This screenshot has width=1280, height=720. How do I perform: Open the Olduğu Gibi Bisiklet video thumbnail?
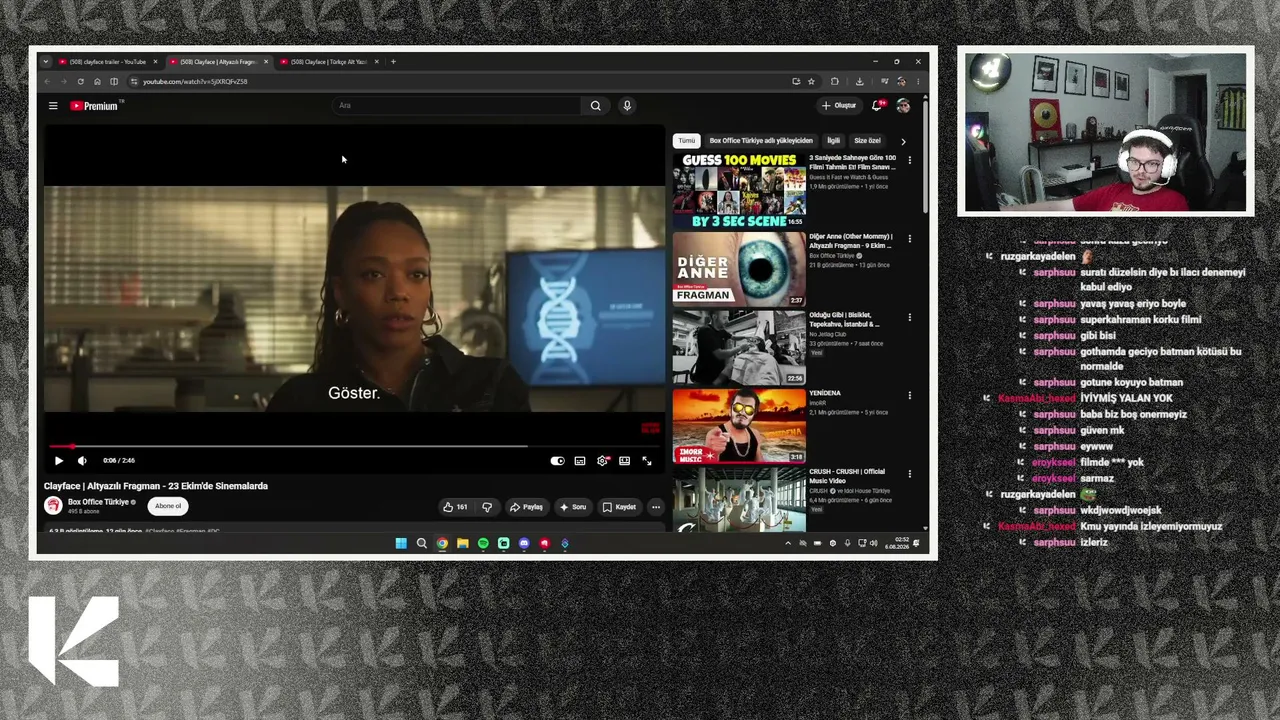coord(739,347)
